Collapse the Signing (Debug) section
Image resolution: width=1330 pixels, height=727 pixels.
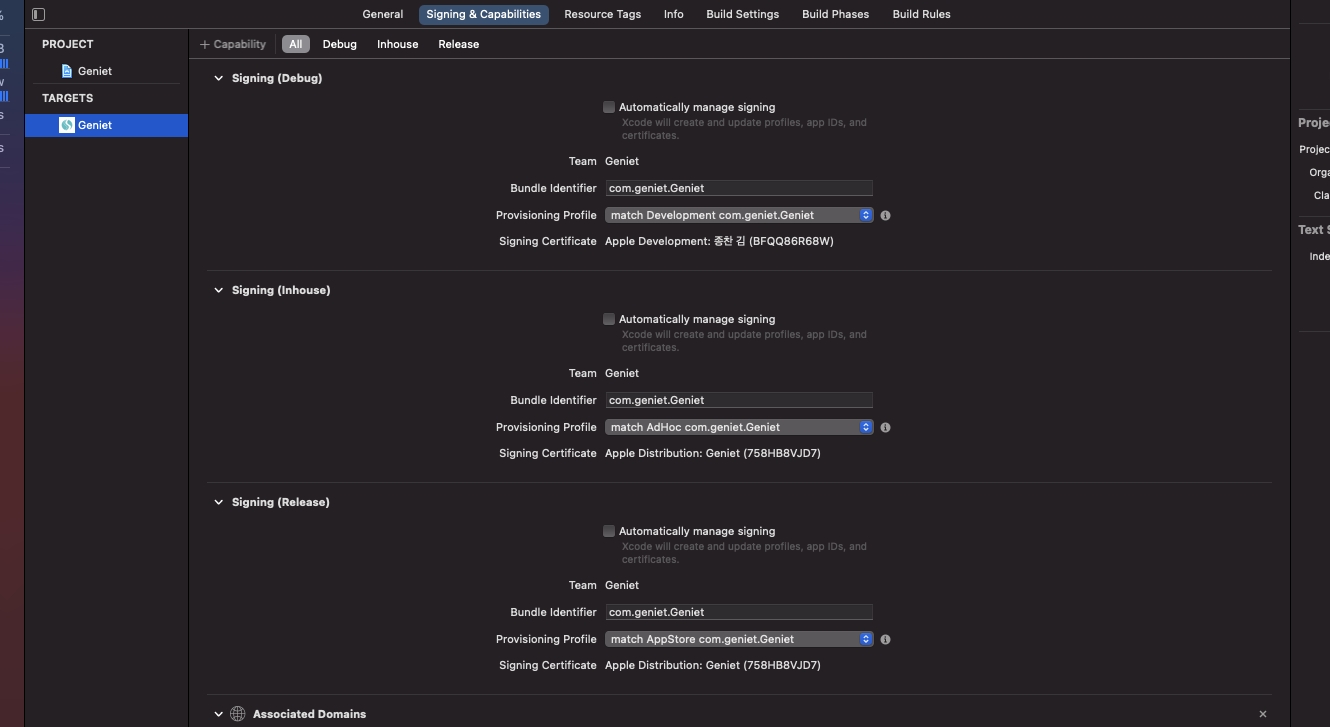point(218,78)
